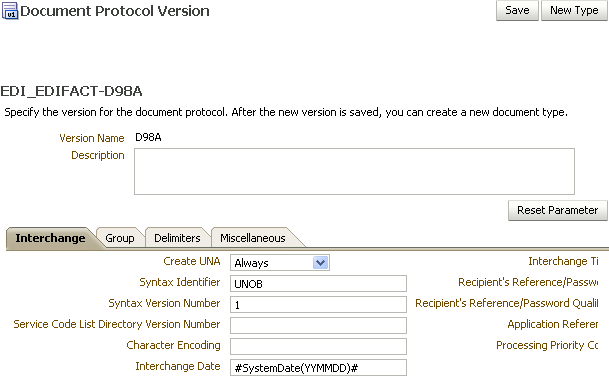The image size is (609, 379).
Task: Open the Delimiters tab
Action: [177, 238]
